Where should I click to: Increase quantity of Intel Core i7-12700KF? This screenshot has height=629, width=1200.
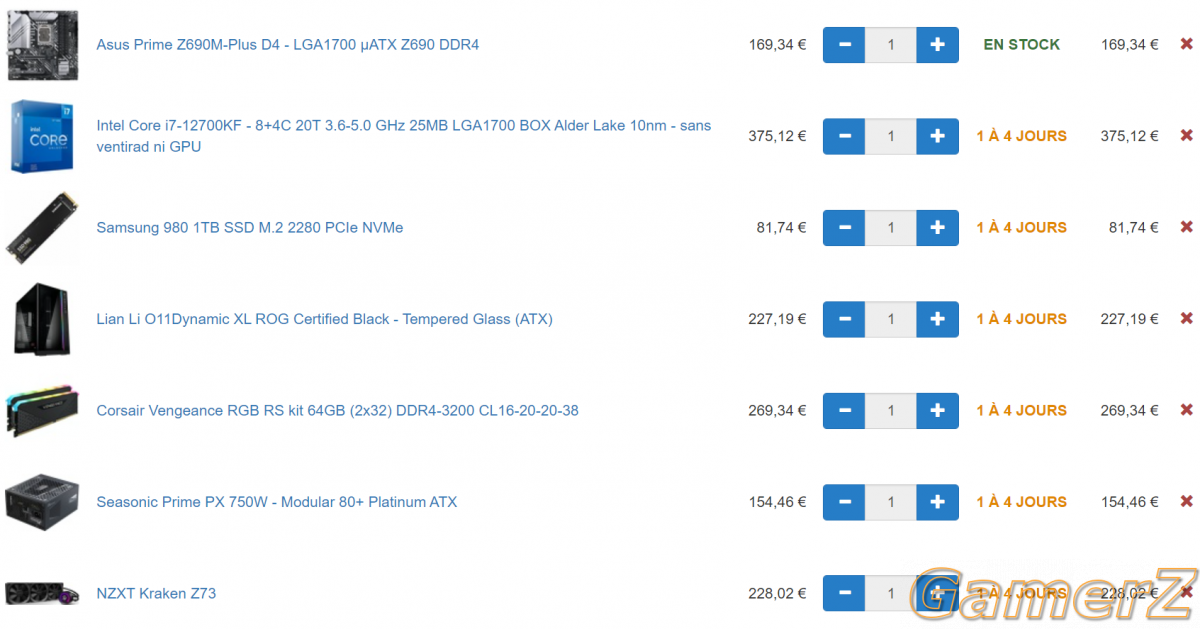(x=937, y=136)
